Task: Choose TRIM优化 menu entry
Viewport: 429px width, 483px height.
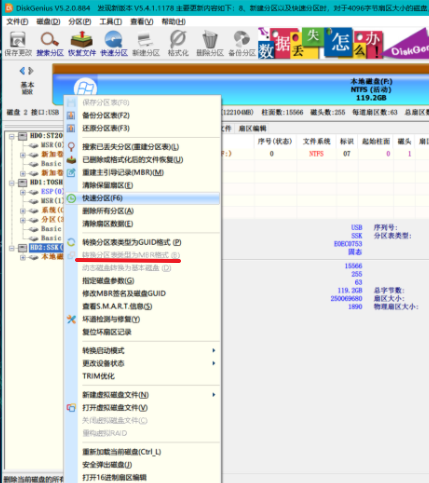Action: pyautogui.click(x=143, y=376)
